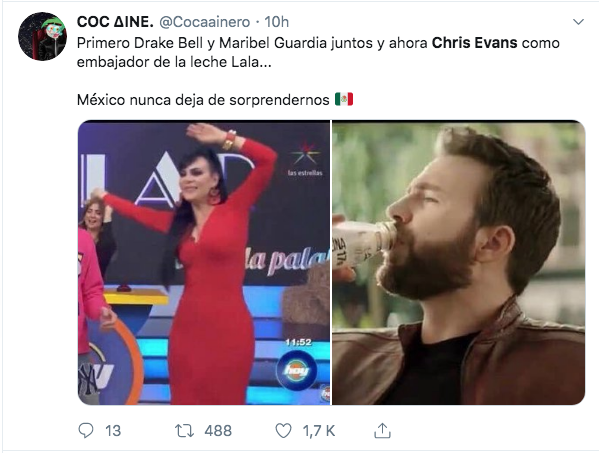Like the tweet with the heart icon
Viewport: 599px width, 453px height.
coord(283,431)
